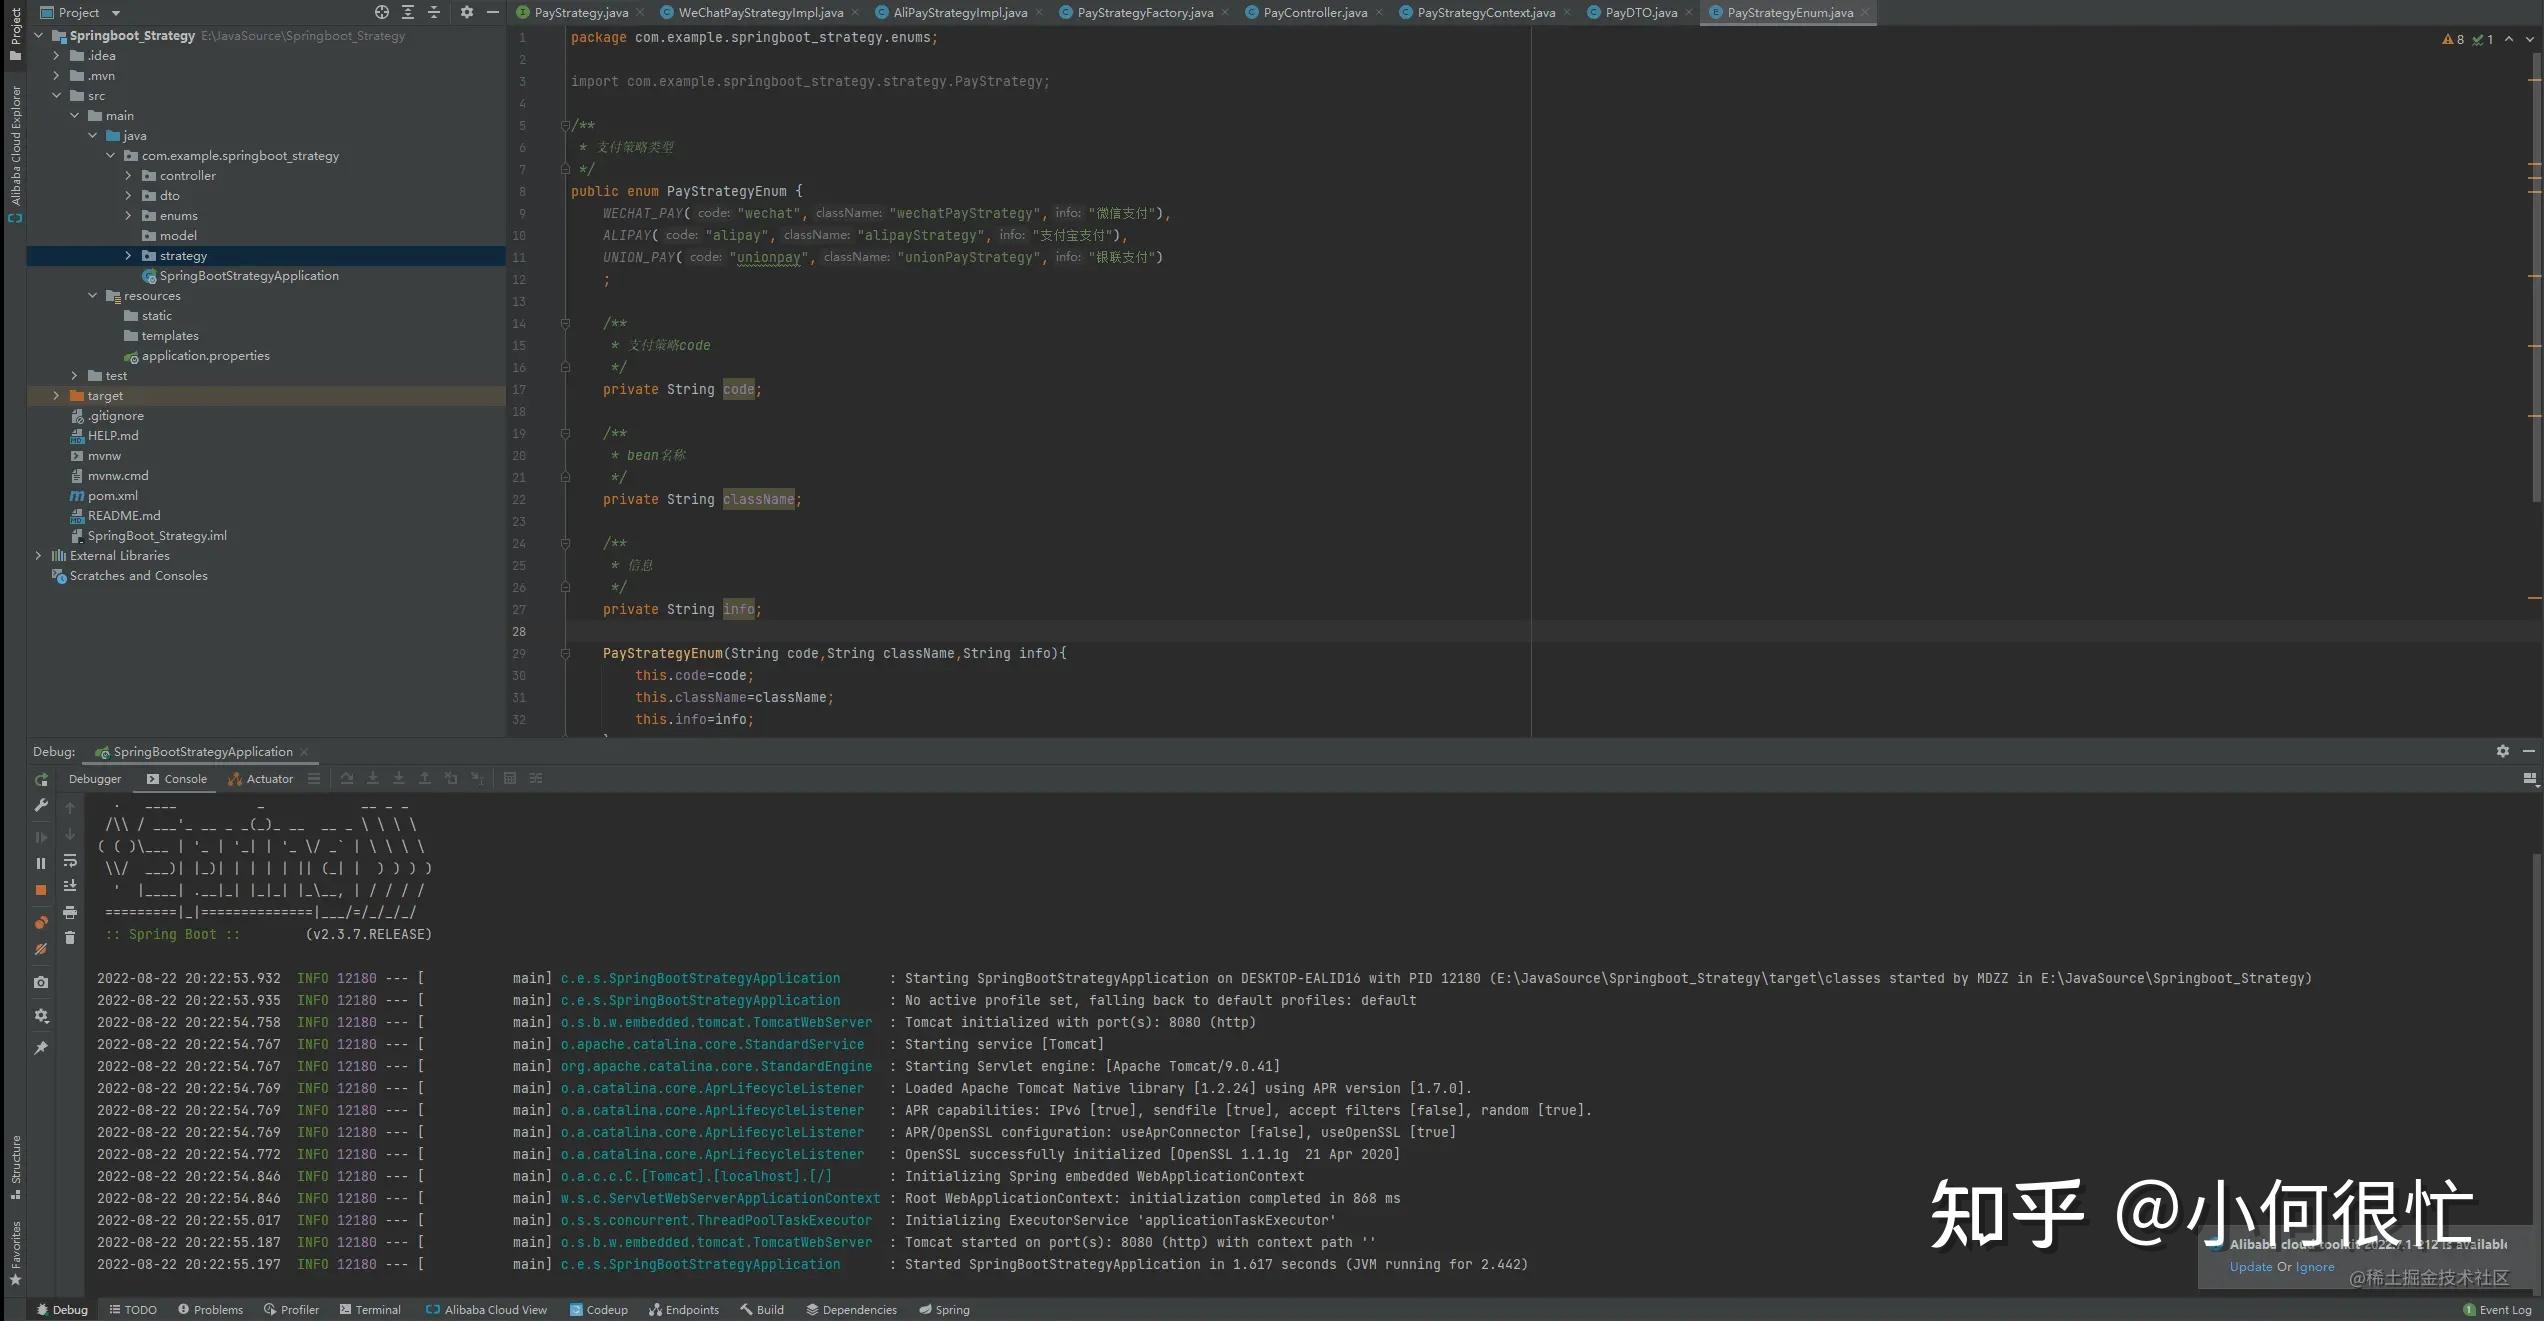Collapse the strategy package folder
The image size is (2544, 1321).
coord(128,255)
